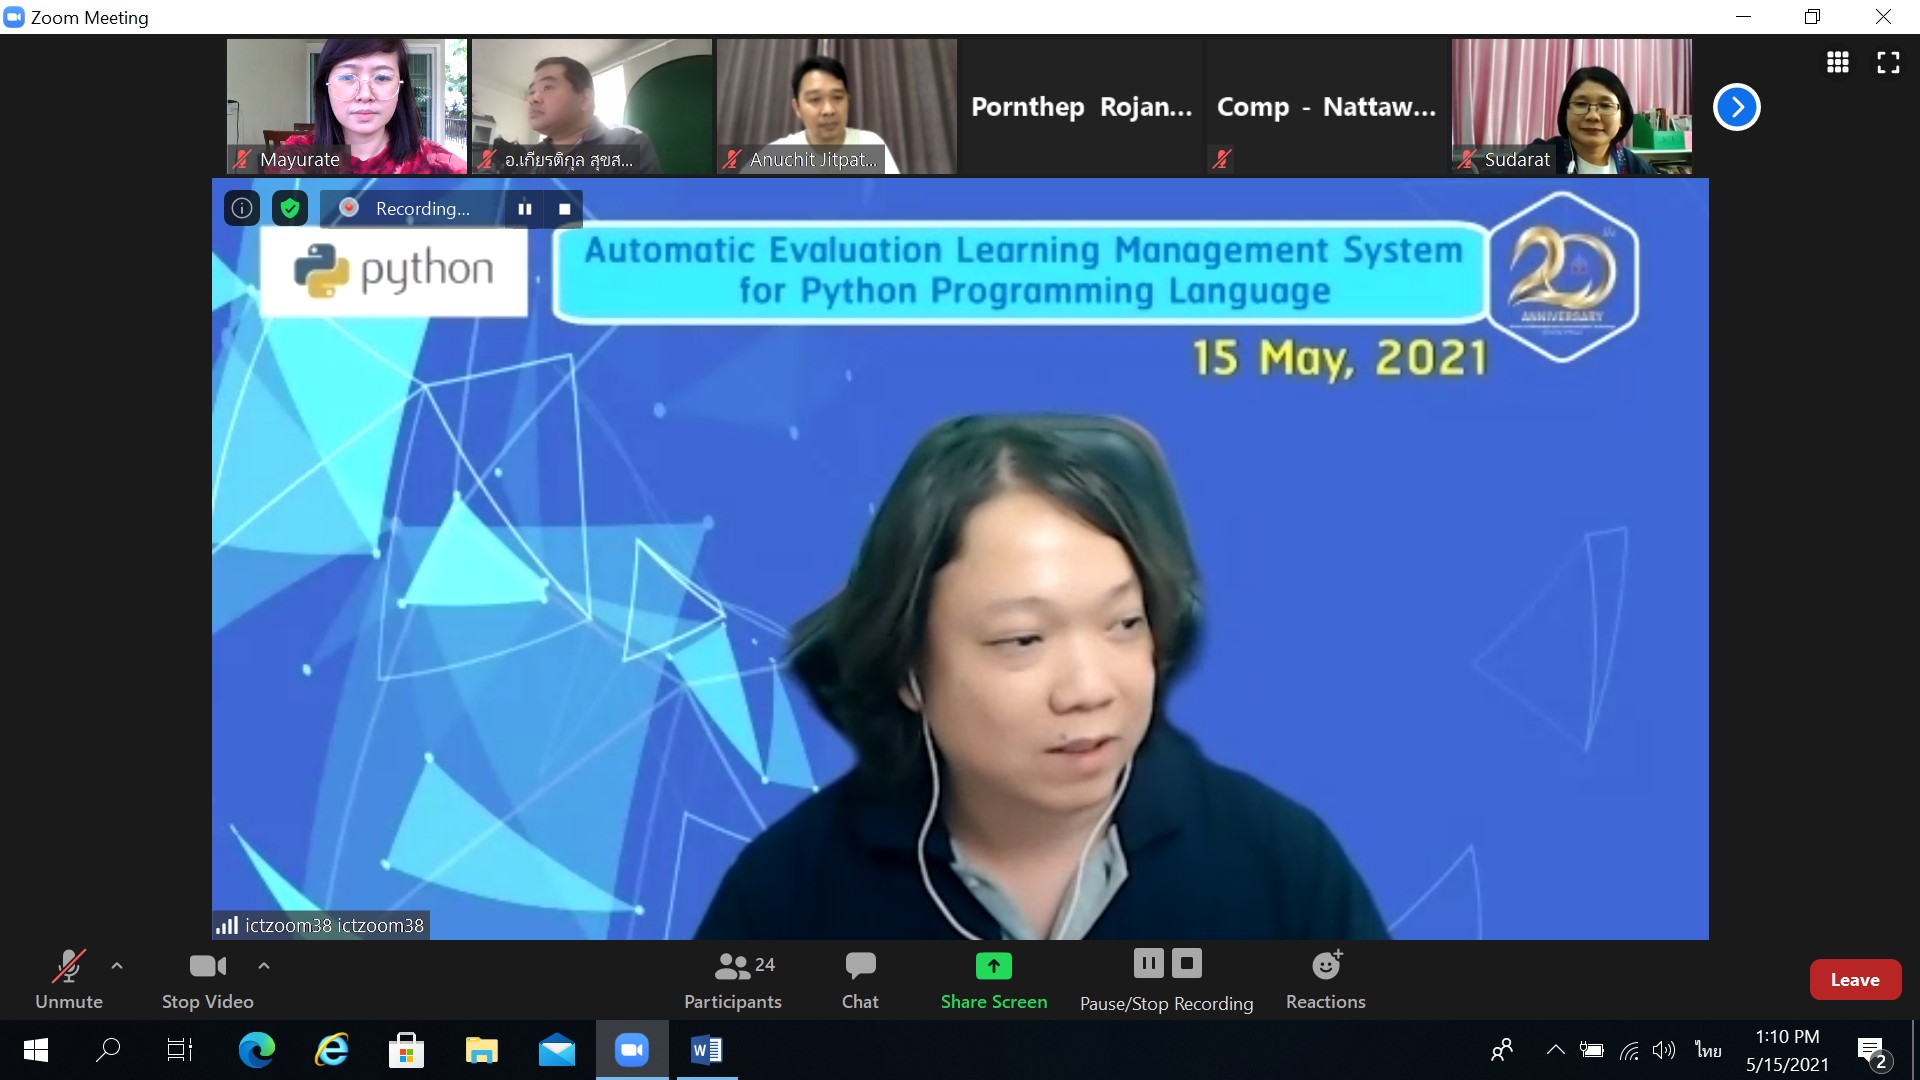Open Microsoft Store from taskbar
Screen dimensions: 1920x1080
(406, 1050)
